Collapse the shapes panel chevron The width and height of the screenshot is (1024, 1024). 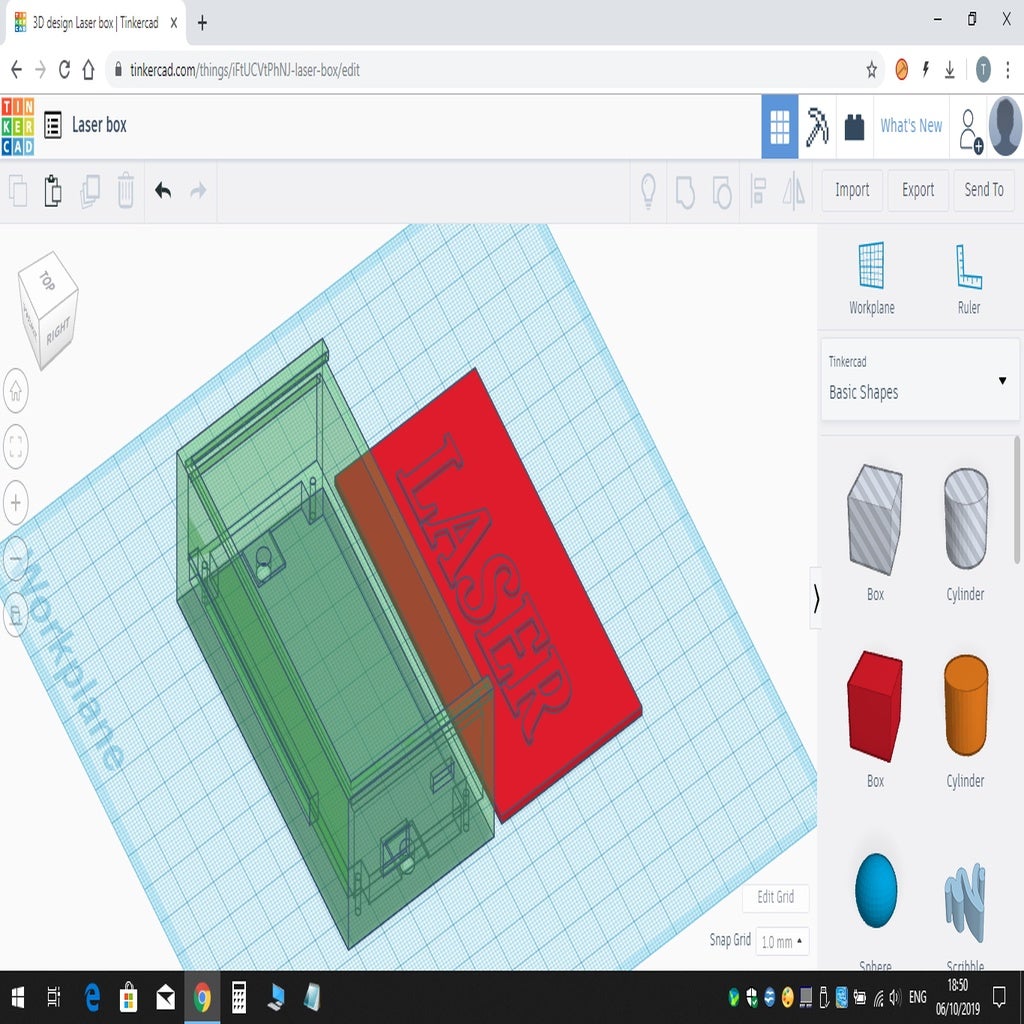click(x=816, y=599)
